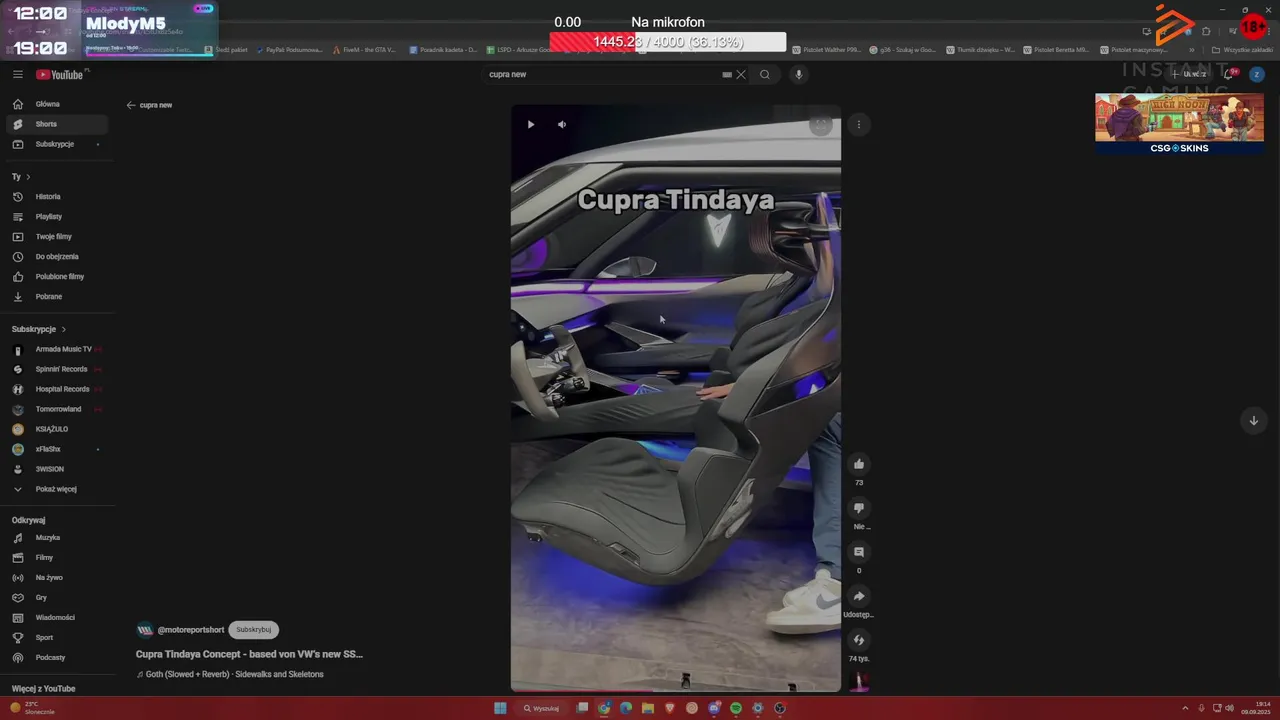
Task: Open the CSG Skins ad banner
Action: 1179,124
